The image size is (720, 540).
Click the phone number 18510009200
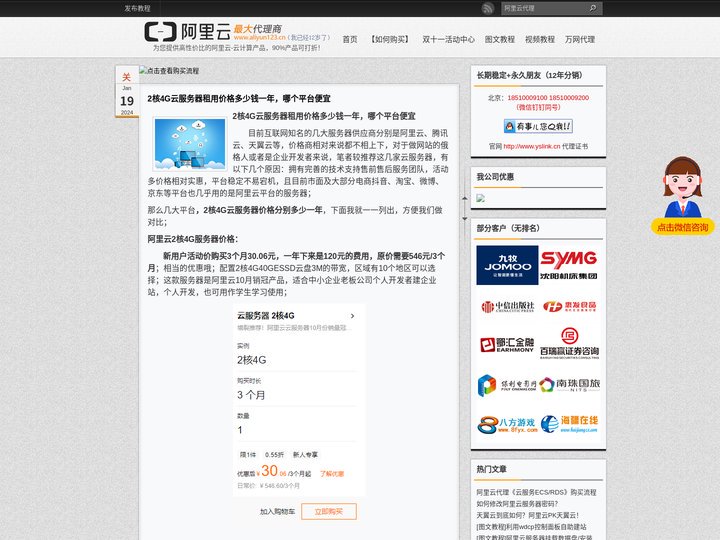coord(569,98)
